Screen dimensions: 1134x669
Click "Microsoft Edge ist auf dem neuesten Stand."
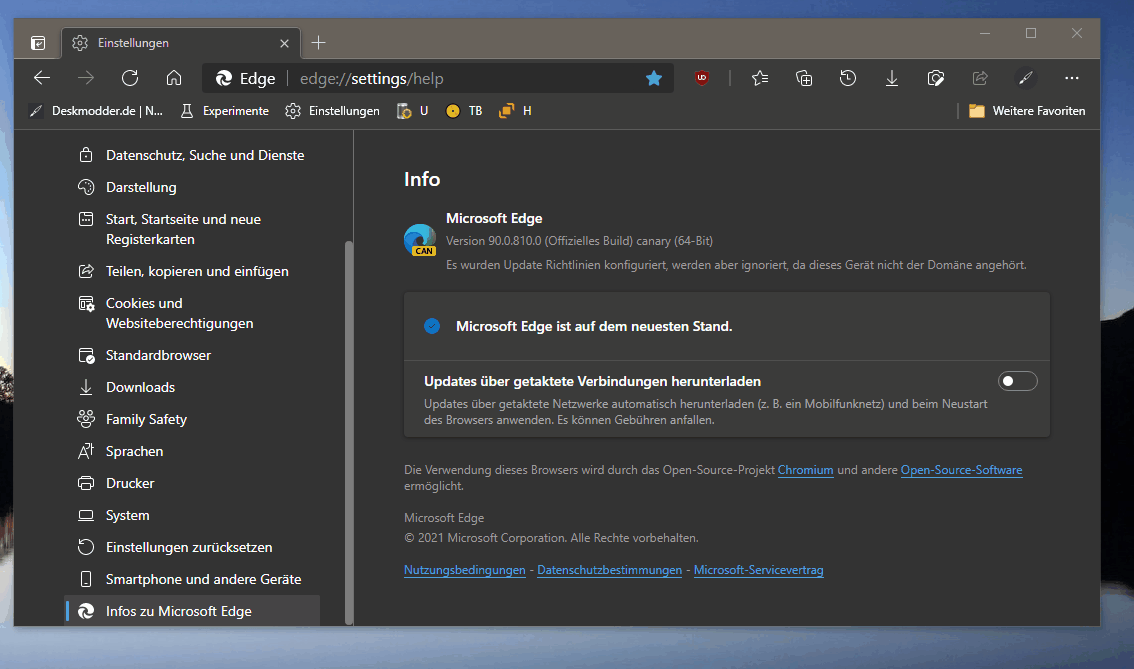point(594,326)
